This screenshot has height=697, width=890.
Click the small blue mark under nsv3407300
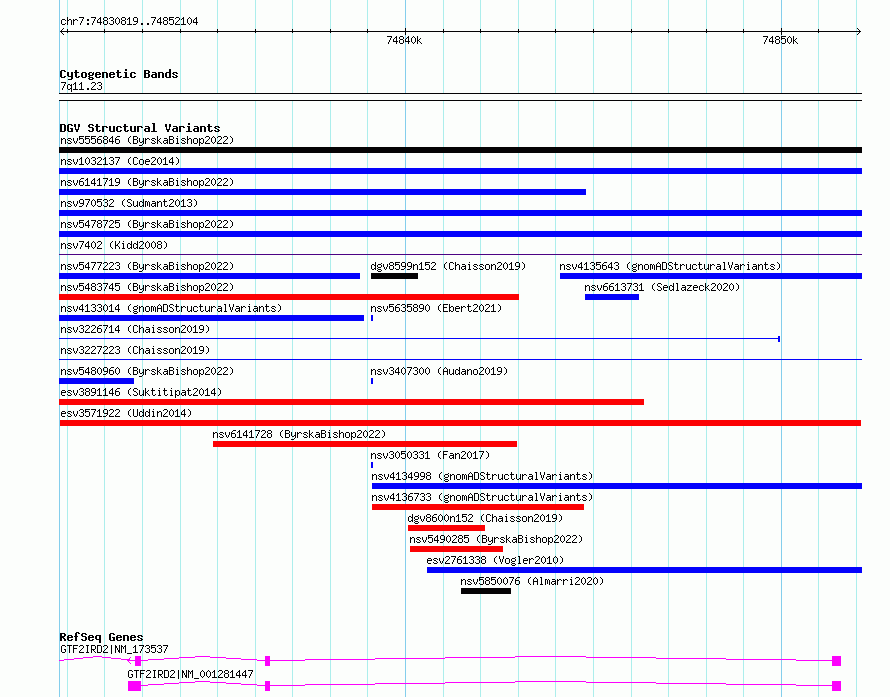(x=372, y=381)
